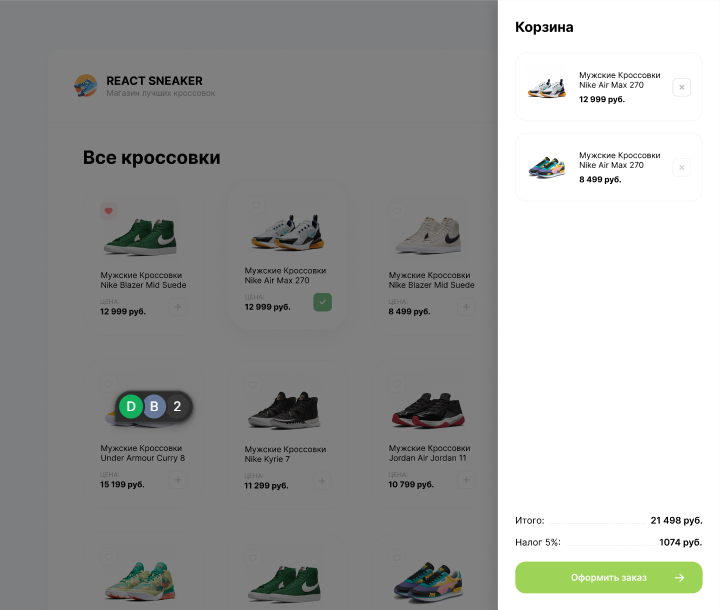Open the beige Nike Blazer 8 499 руб. shoe image
This screenshot has height=610, width=720.
[x=428, y=235]
